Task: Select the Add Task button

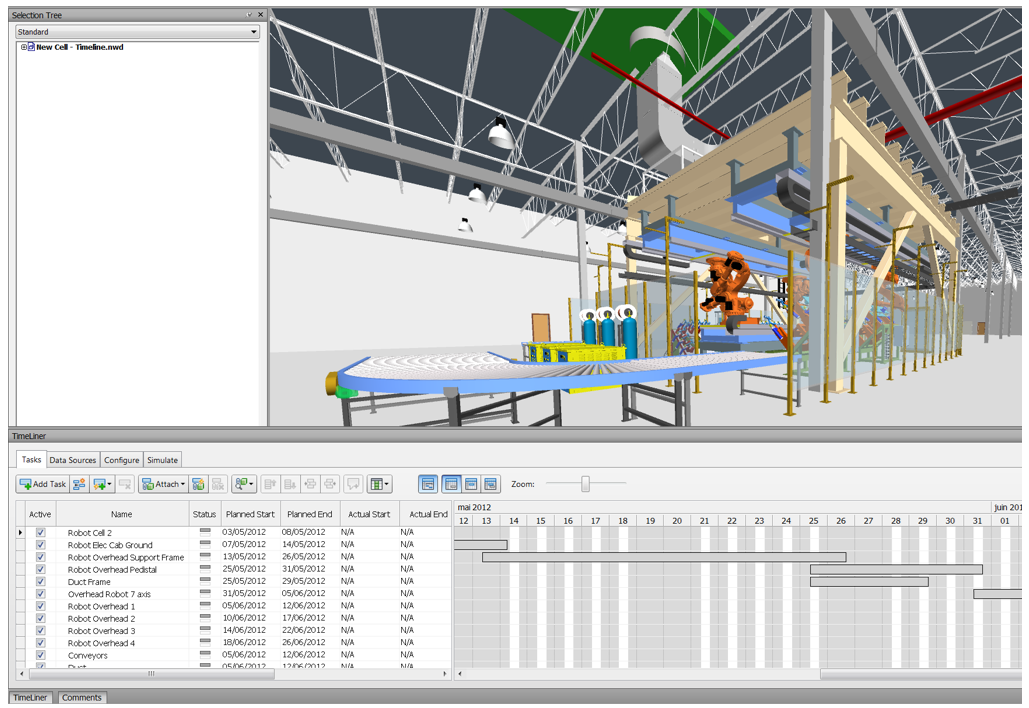Action: tap(42, 484)
